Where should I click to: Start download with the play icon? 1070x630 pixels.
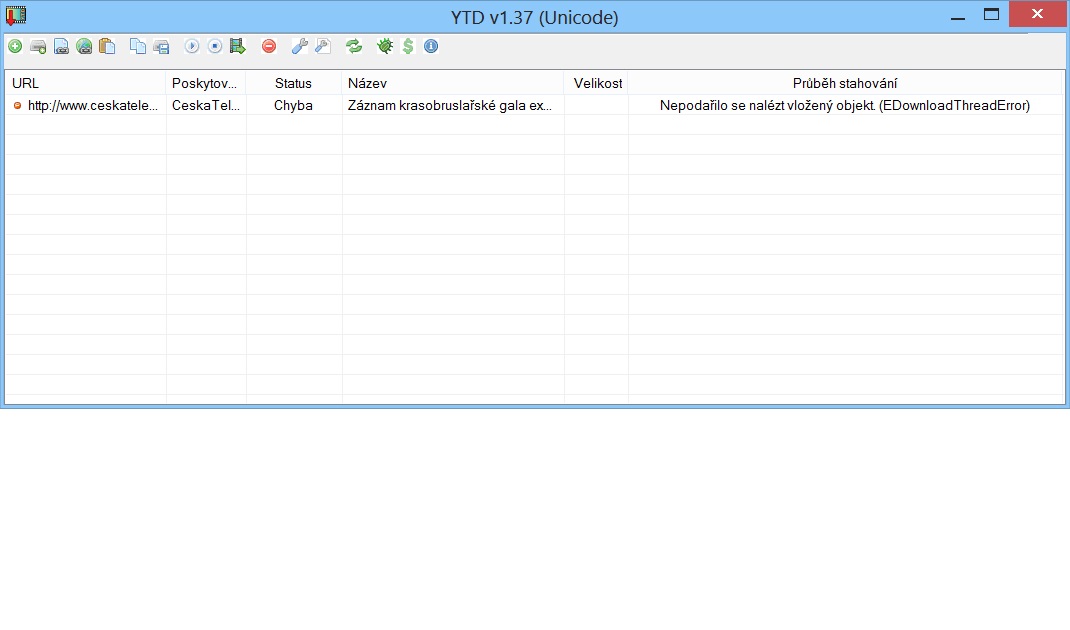click(192, 46)
